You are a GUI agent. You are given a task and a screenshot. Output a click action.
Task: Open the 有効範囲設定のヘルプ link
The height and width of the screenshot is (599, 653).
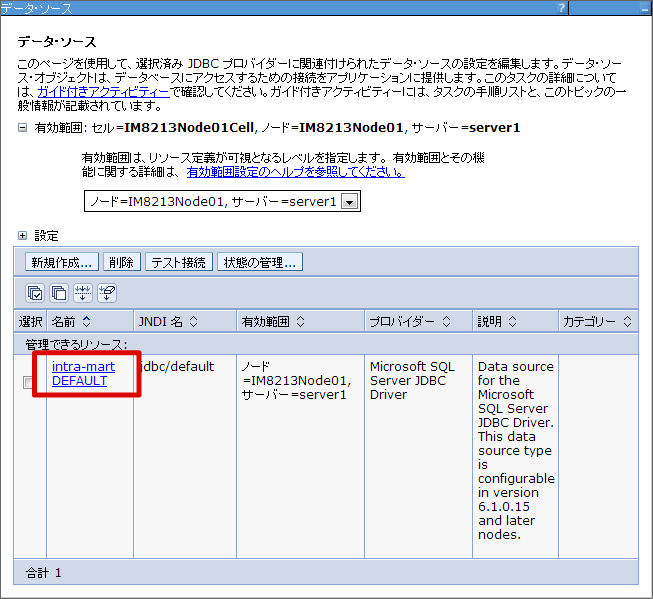pyautogui.click(x=295, y=171)
